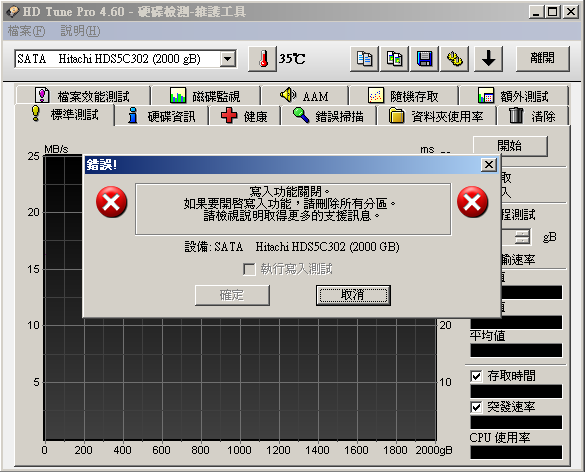Uncheck the 存取時間 checkbox
The height and width of the screenshot is (472, 585).
coord(476,376)
